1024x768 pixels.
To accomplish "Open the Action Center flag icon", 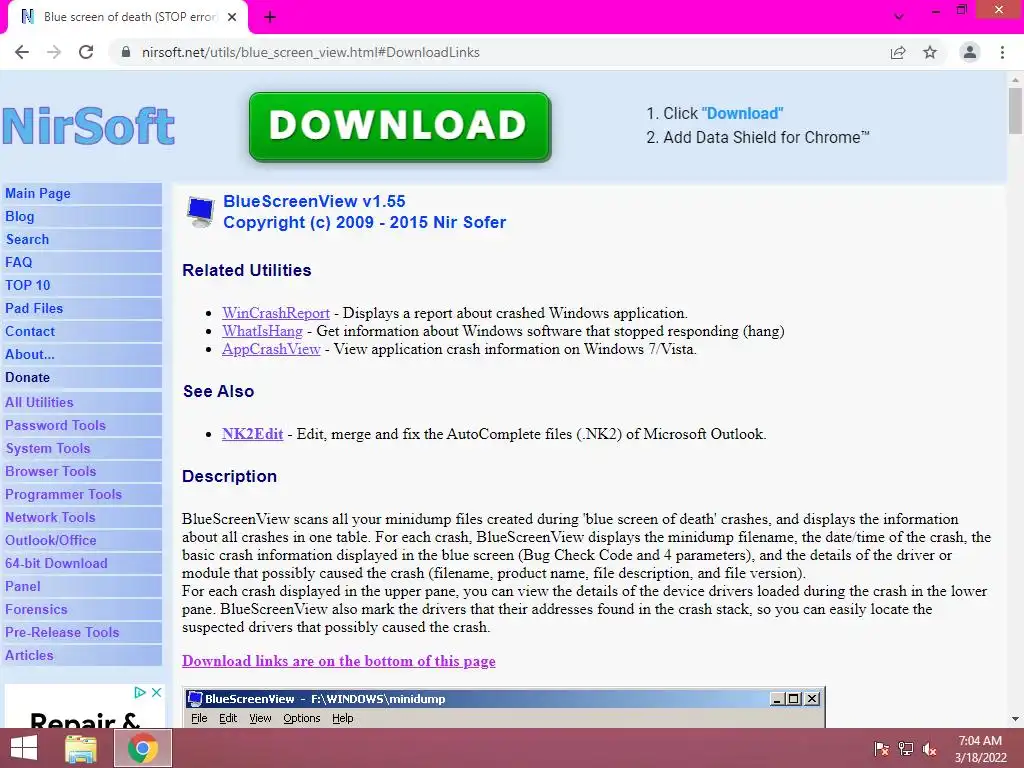I will pyautogui.click(x=881, y=748).
